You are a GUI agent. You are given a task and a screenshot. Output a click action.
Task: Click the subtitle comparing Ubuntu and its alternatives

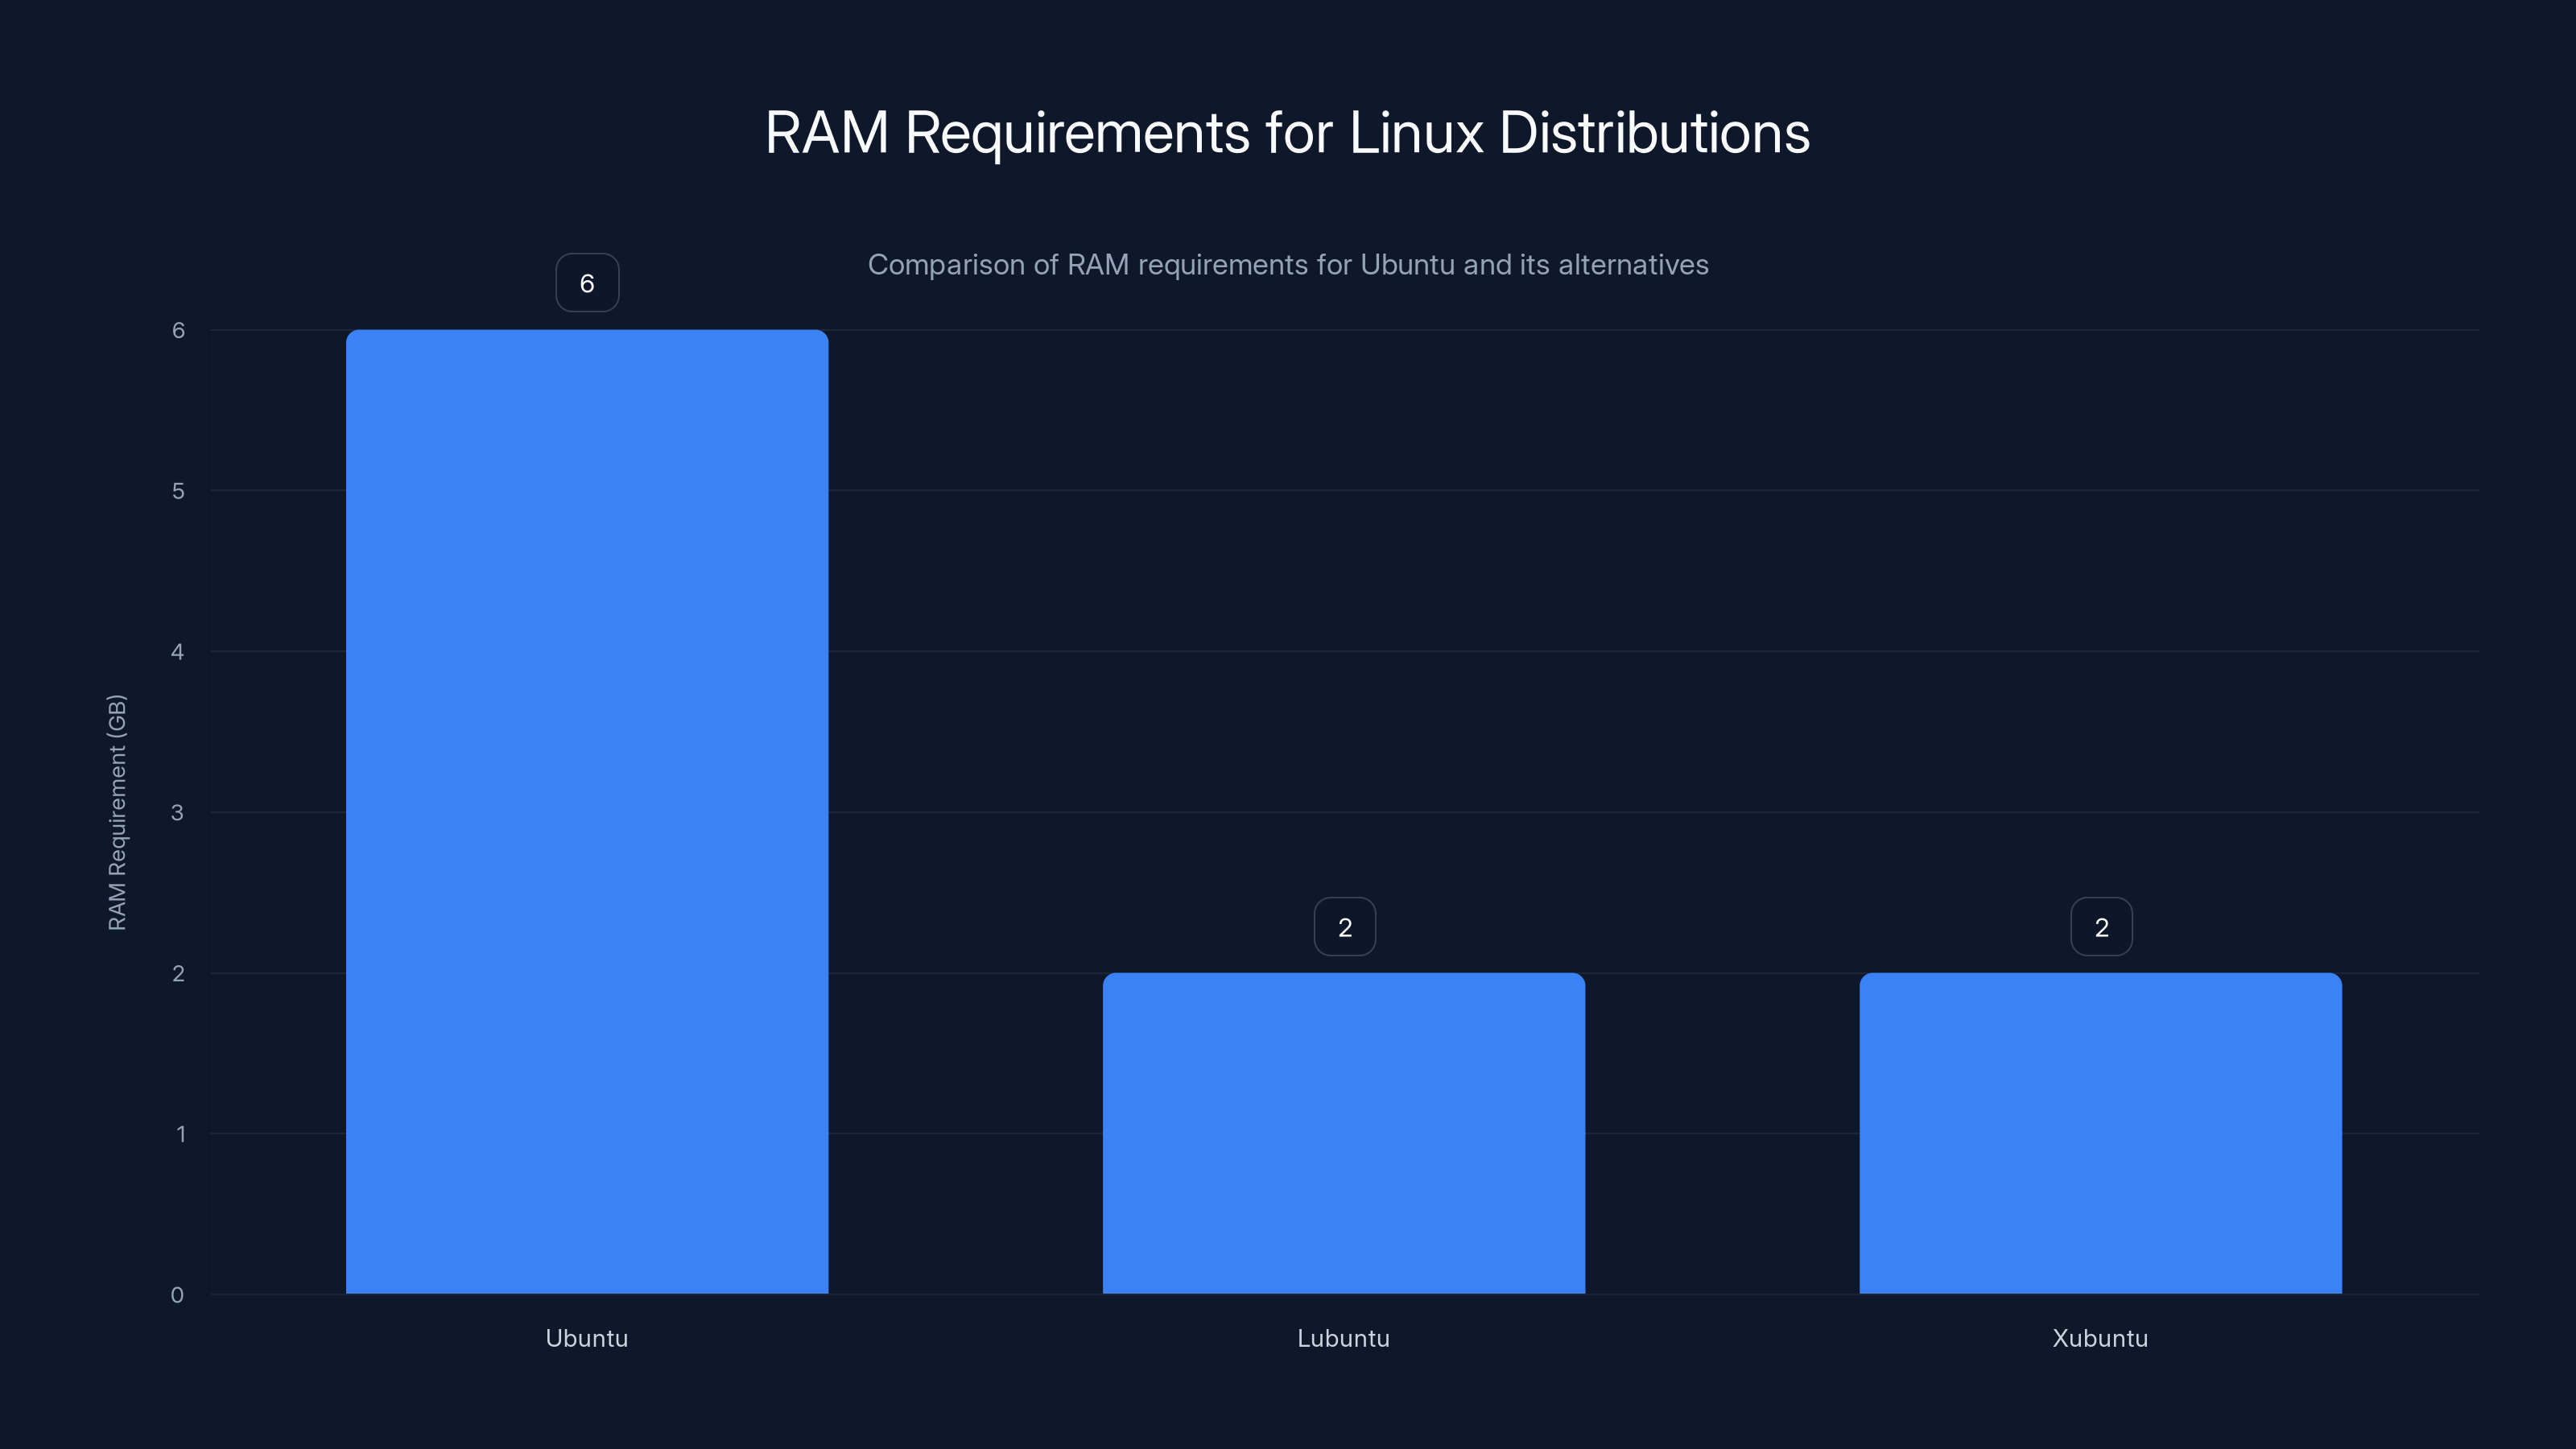tap(1288, 265)
